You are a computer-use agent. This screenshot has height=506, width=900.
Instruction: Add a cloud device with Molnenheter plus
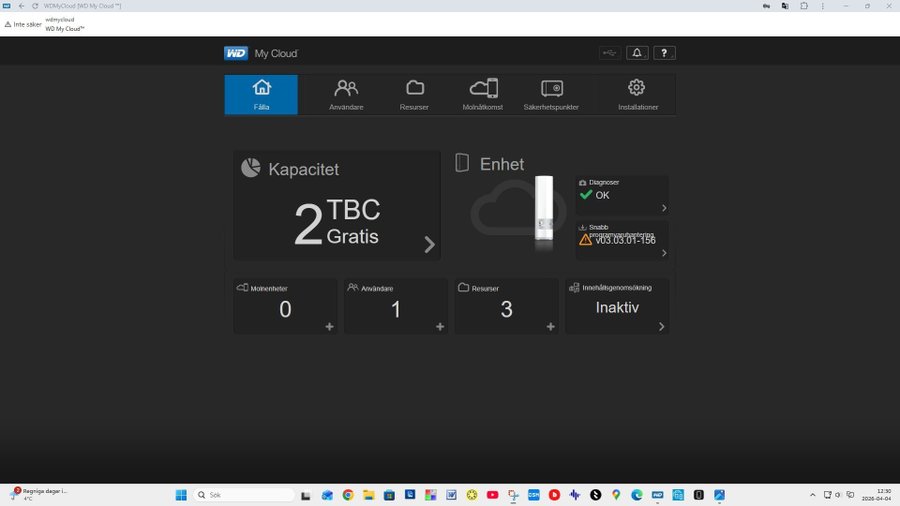click(x=329, y=327)
